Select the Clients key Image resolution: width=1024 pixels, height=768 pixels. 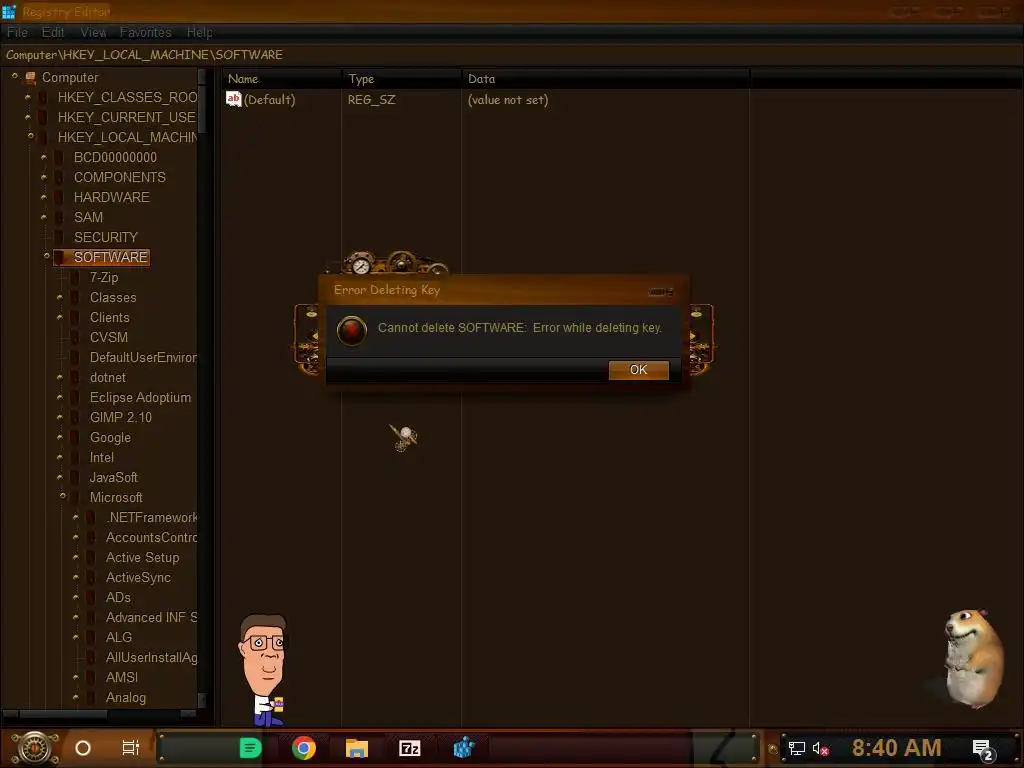(110, 317)
